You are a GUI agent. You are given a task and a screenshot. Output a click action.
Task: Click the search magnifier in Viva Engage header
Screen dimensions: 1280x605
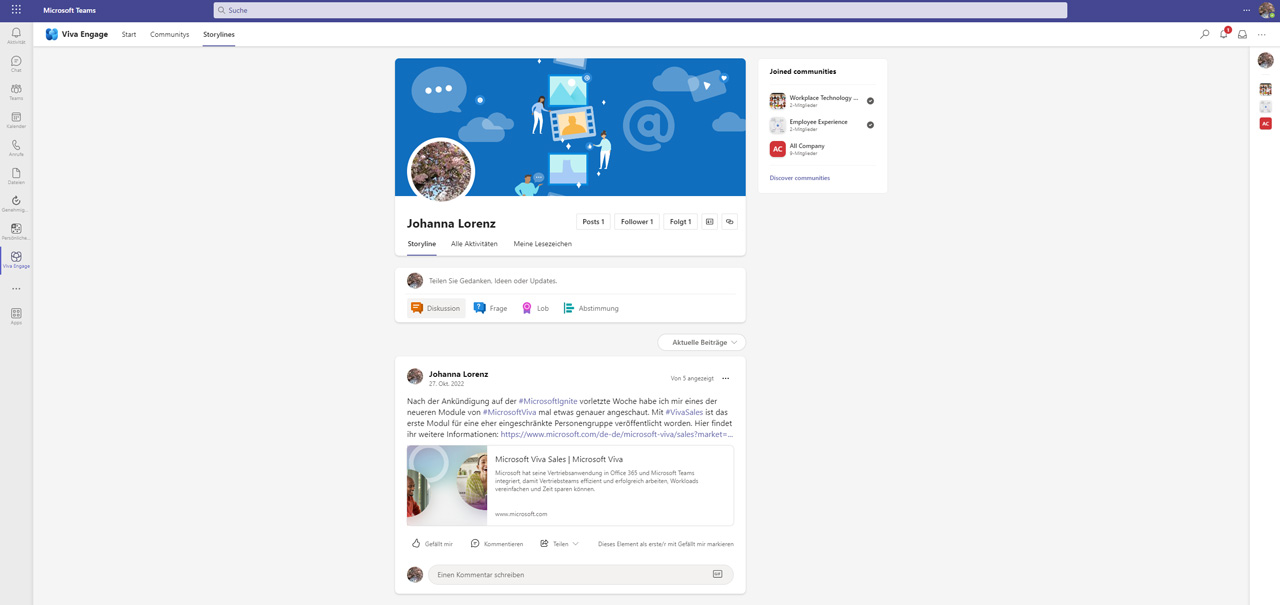pyautogui.click(x=1205, y=34)
